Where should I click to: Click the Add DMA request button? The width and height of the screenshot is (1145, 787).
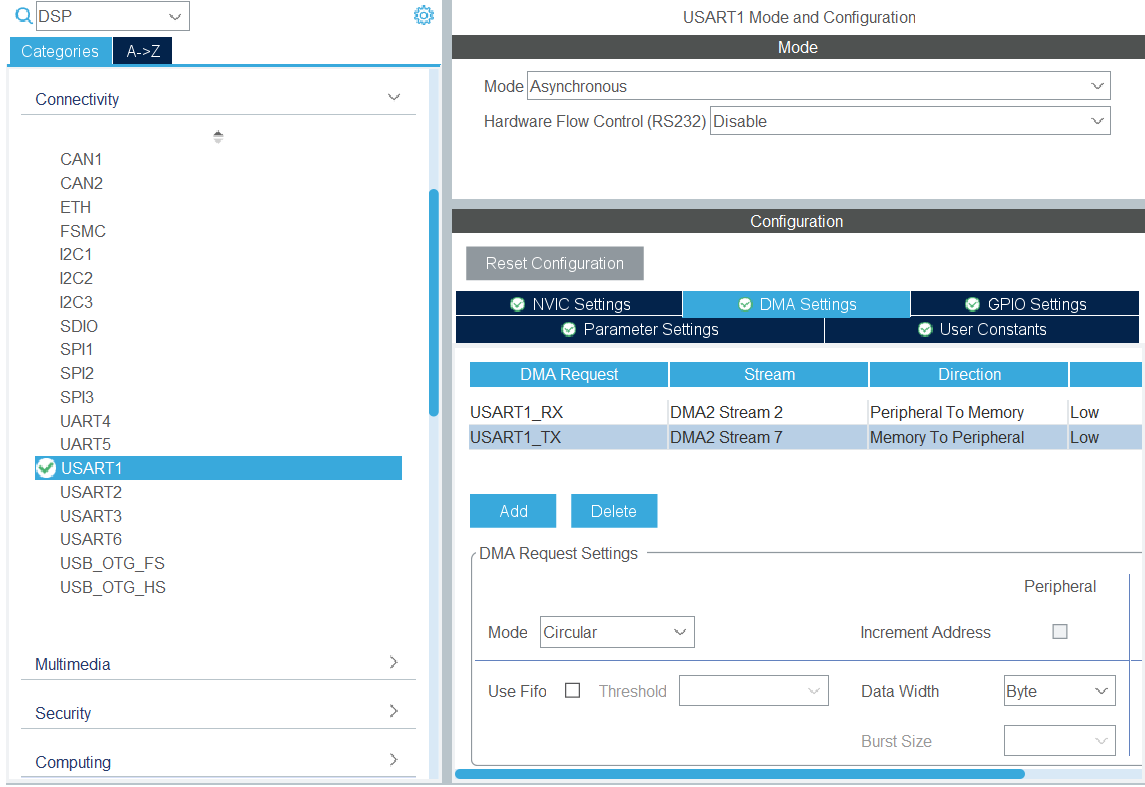coord(513,511)
